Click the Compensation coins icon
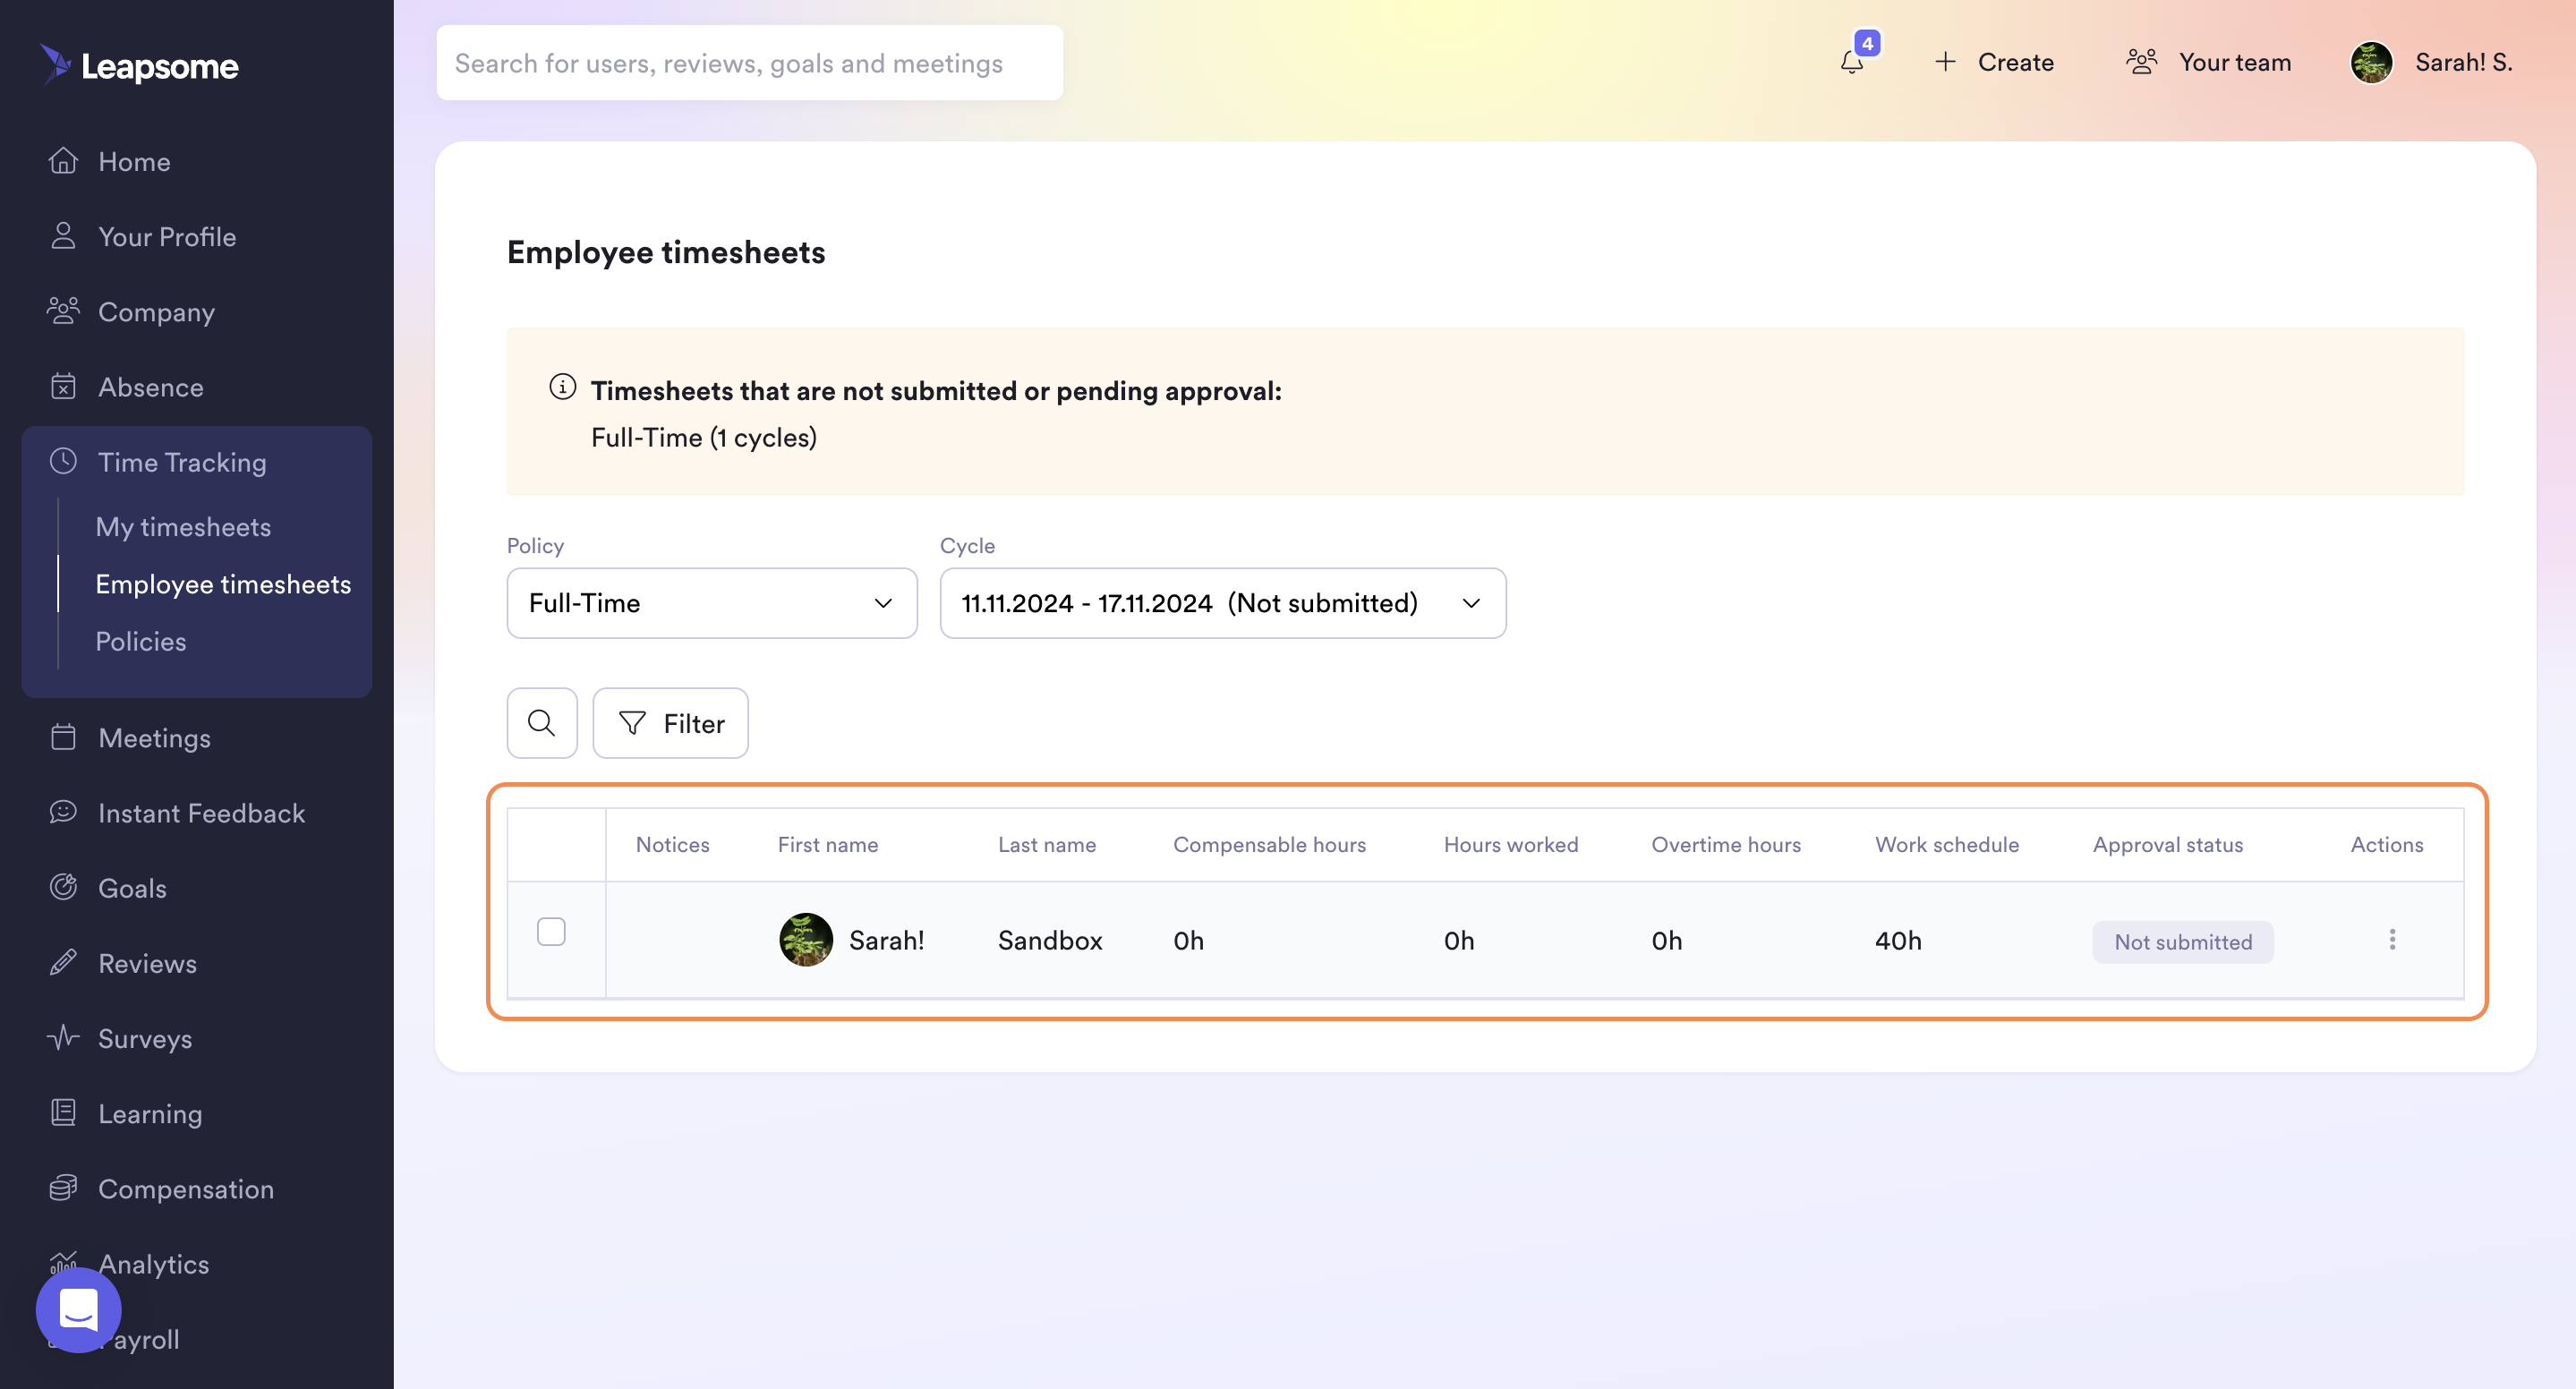 coord(63,1188)
